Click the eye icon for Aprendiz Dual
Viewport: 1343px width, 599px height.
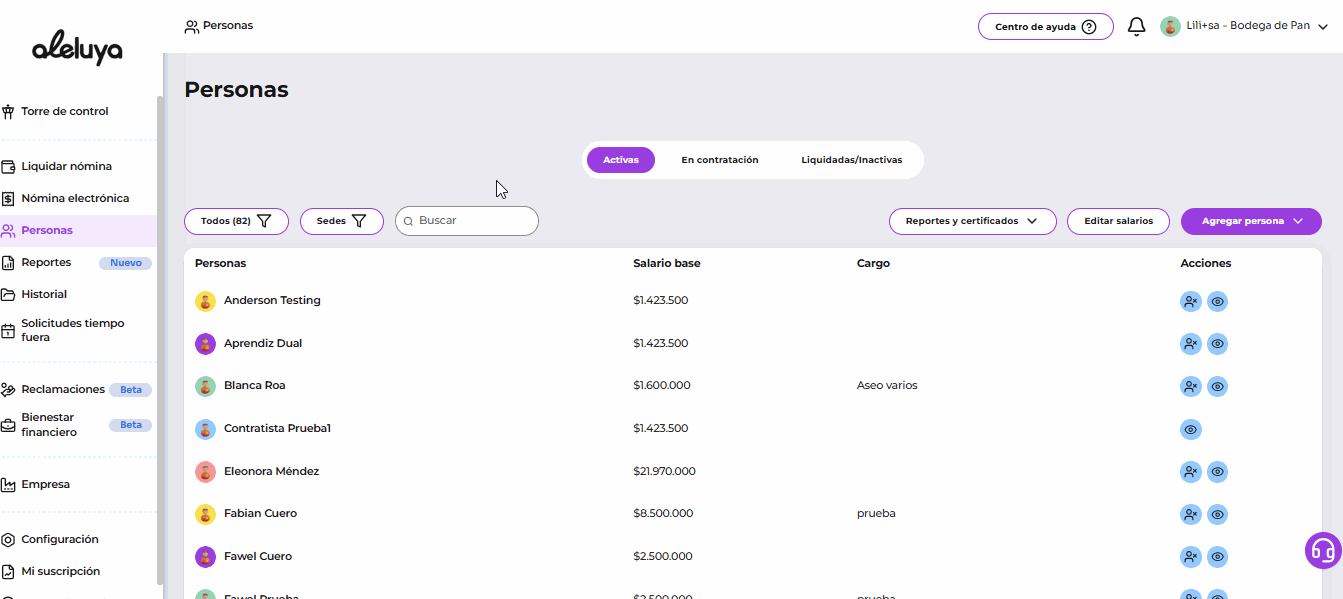(x=1217, y=344)
